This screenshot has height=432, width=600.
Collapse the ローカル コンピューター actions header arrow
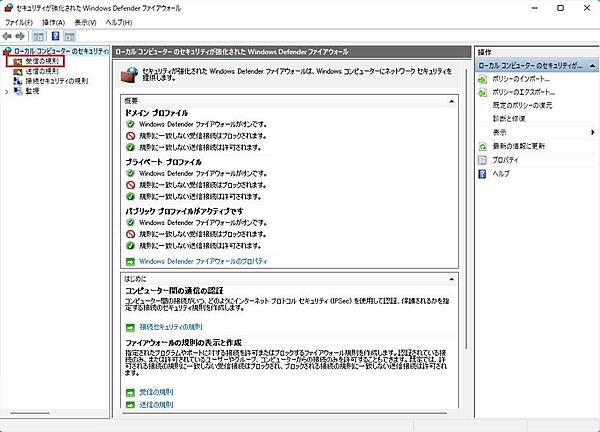click(592, 66)
